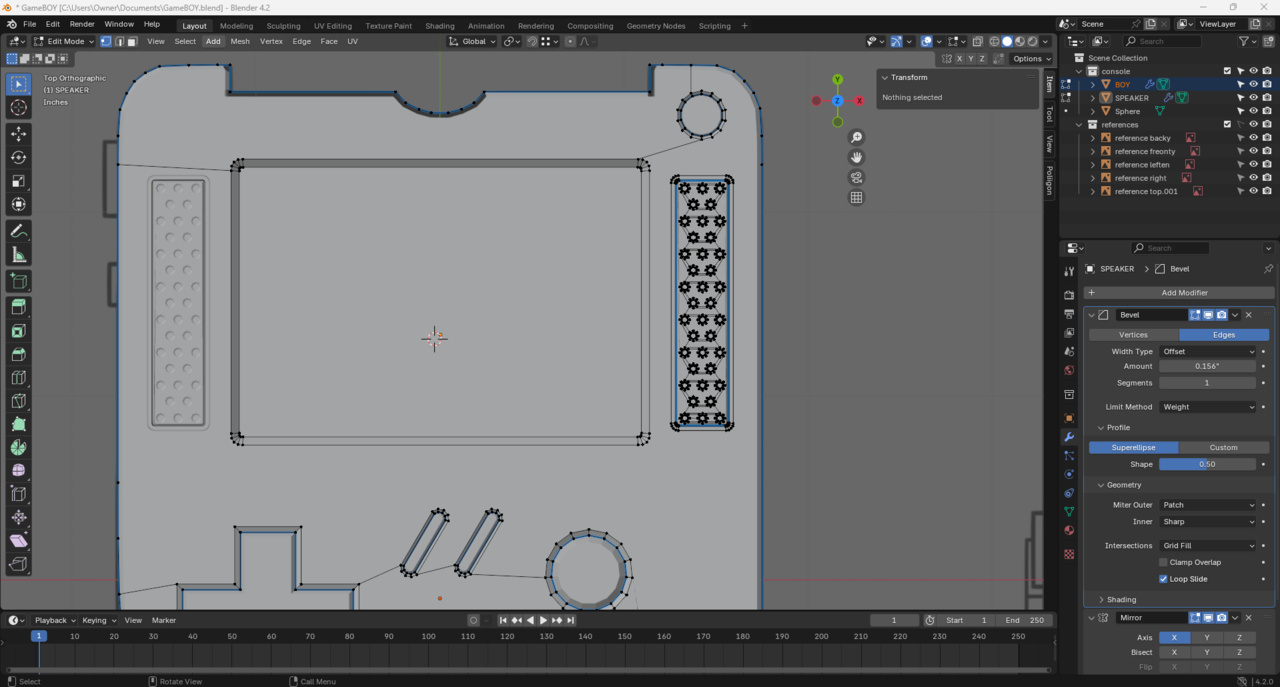Select the Annotate pencil tool
1280x687 pixels.
point(18,231)
